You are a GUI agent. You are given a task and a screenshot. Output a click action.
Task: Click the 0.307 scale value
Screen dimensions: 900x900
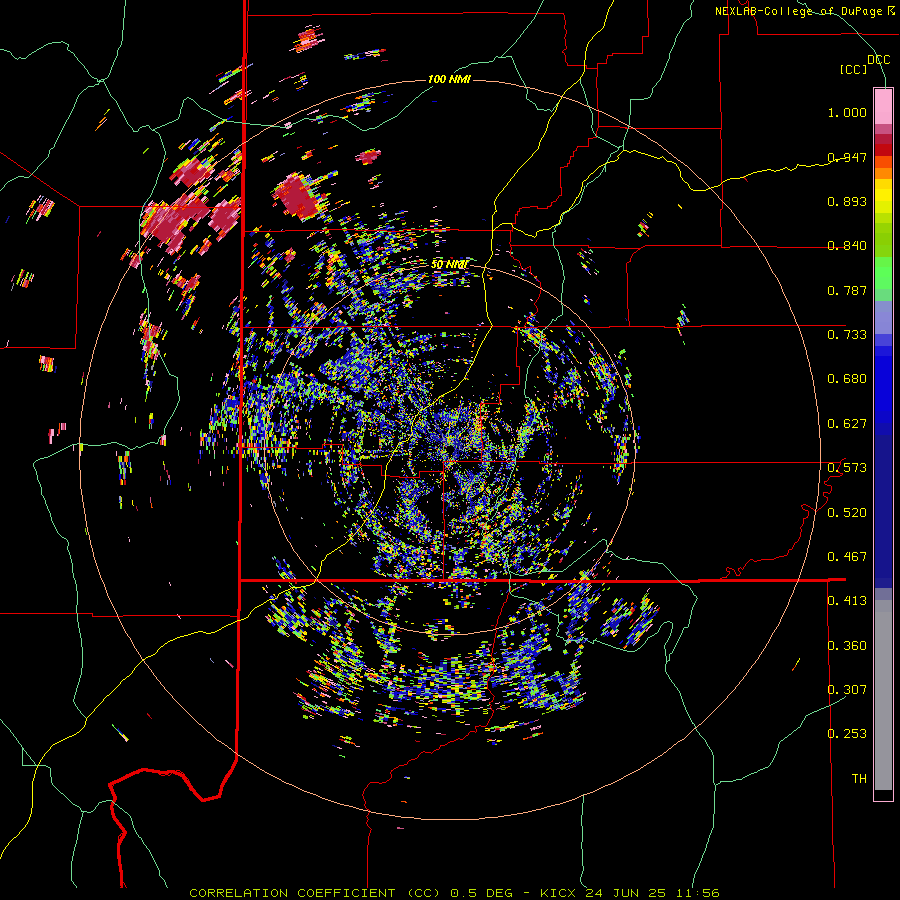pos(847,690)
